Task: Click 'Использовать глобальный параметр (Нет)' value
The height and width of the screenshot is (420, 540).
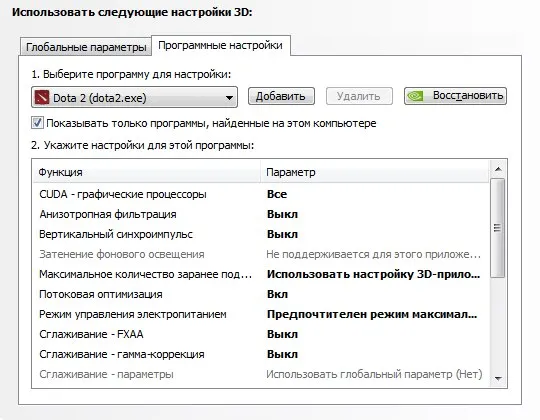Action: tap(374, 374)
